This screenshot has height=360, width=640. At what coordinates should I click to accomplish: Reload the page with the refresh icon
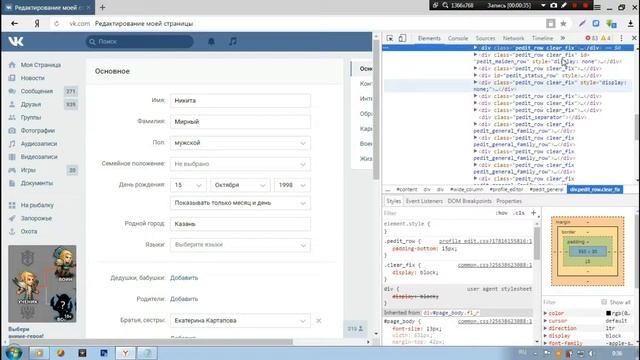[56, 24]
